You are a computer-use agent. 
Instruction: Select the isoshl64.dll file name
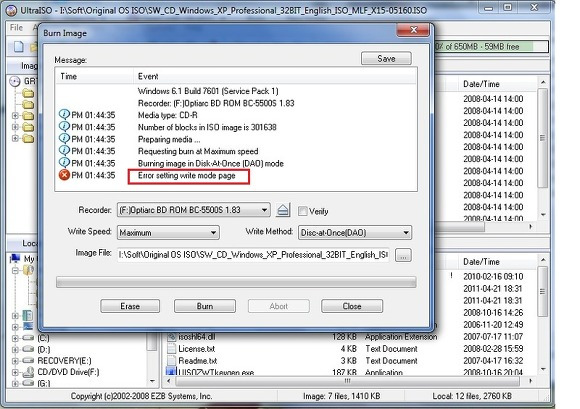point(196,337)
